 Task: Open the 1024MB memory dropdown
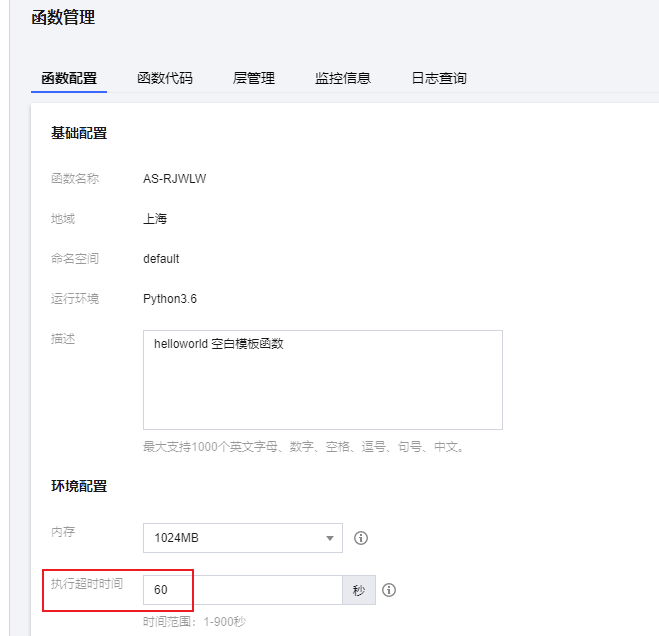point(243,538)
